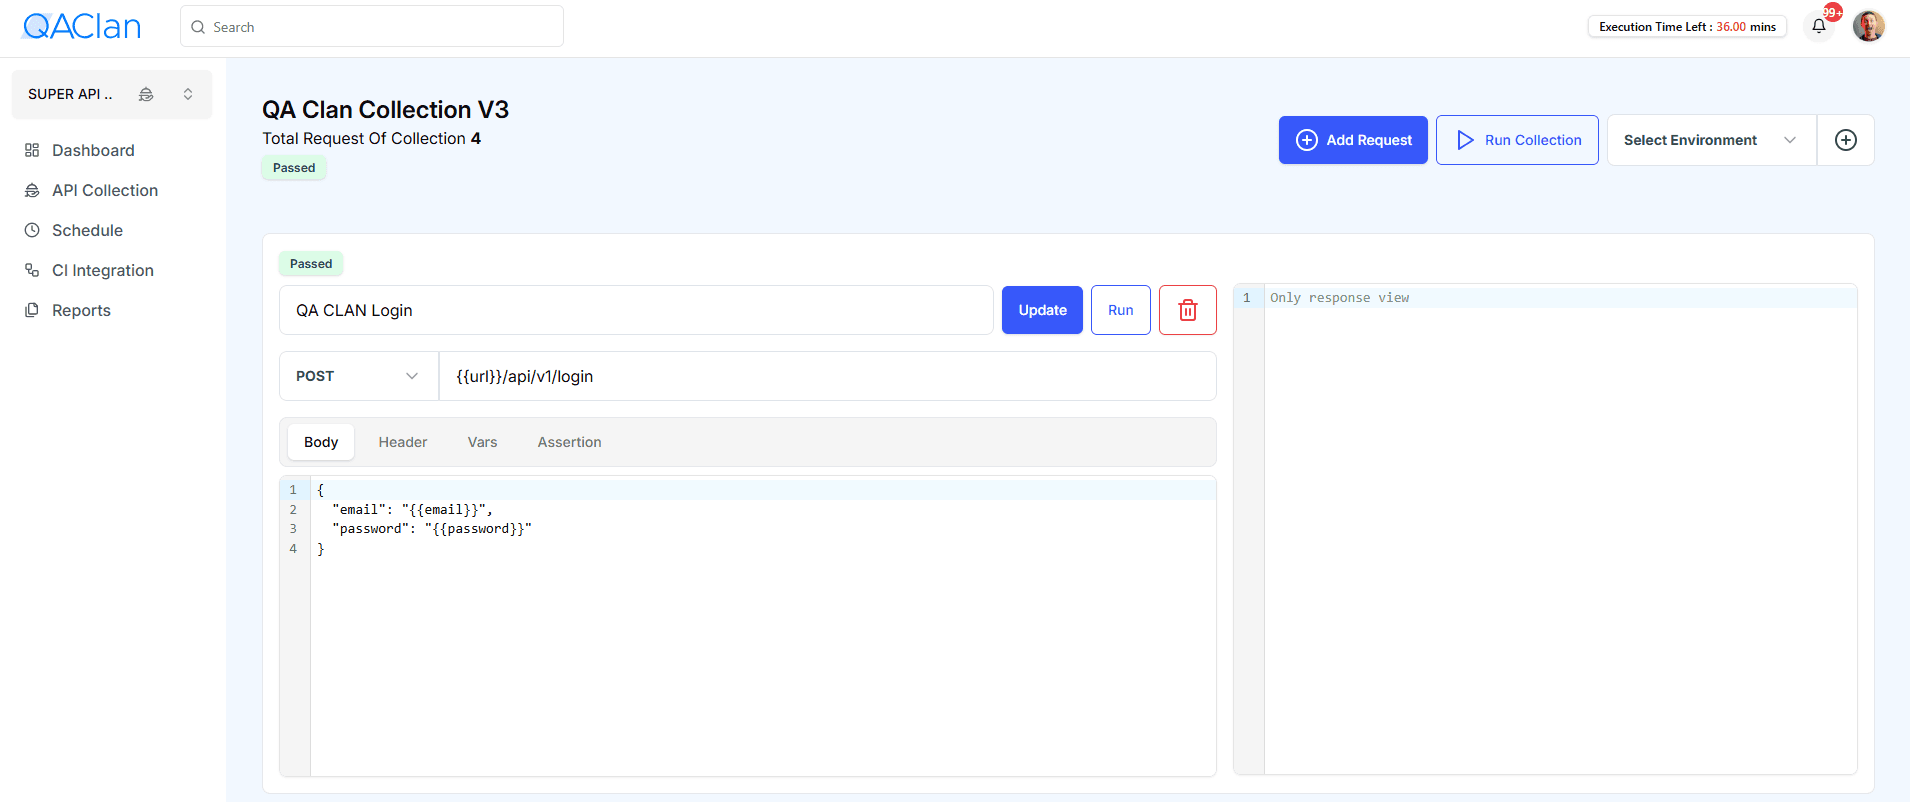Image resolution: width=1910 pixels, height=802 pixels.
Task: Click the API Collection sidebar icon
Action: [32, 190]
